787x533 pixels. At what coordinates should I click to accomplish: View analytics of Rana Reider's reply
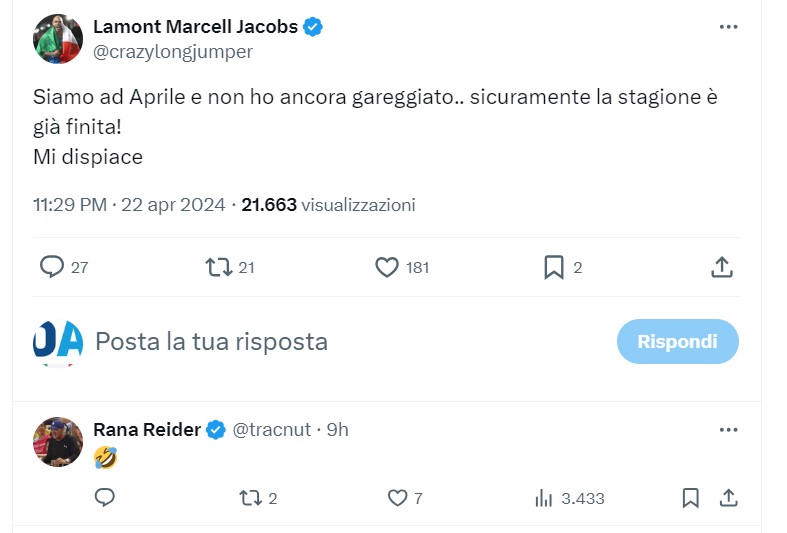[545, 497]
